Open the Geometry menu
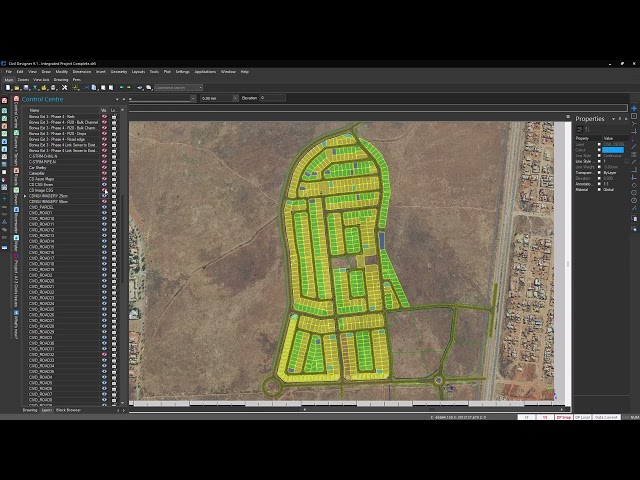Image resolution: width=640 pixels, height=480 pixels. click(x=119, y=72)
